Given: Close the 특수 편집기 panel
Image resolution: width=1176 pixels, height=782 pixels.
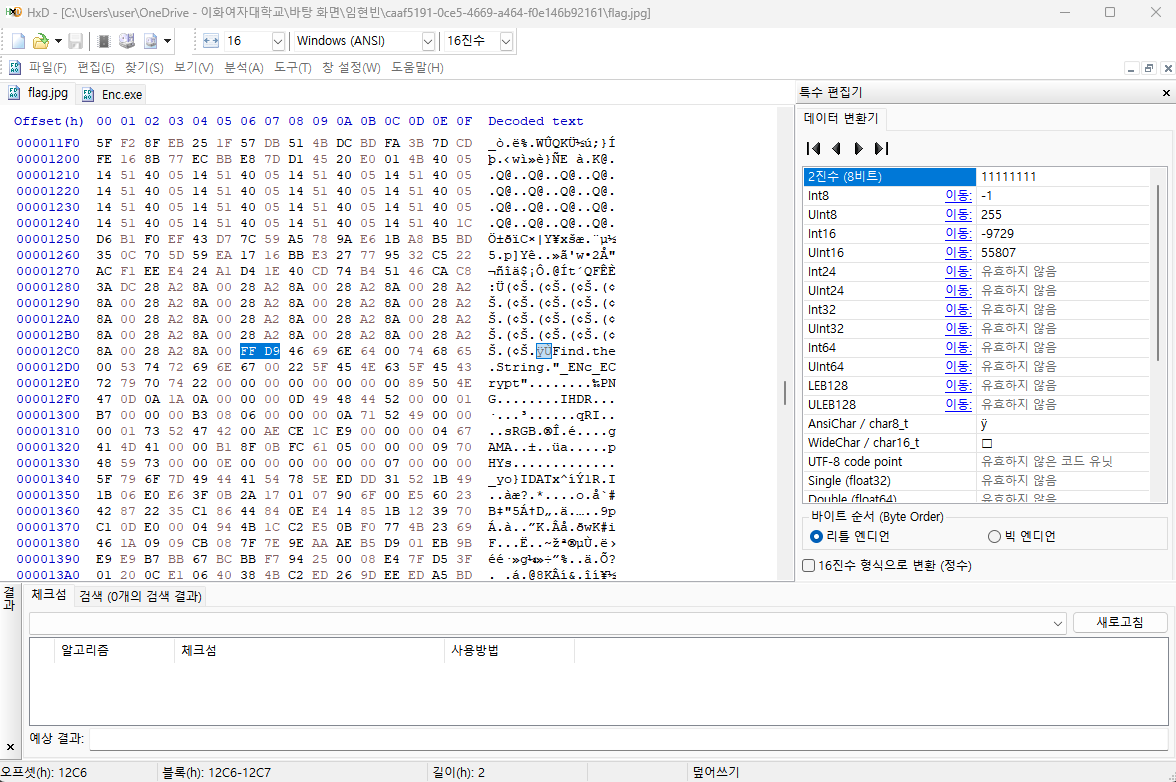Looking at the screenshot, I should tap(1166, 93).
